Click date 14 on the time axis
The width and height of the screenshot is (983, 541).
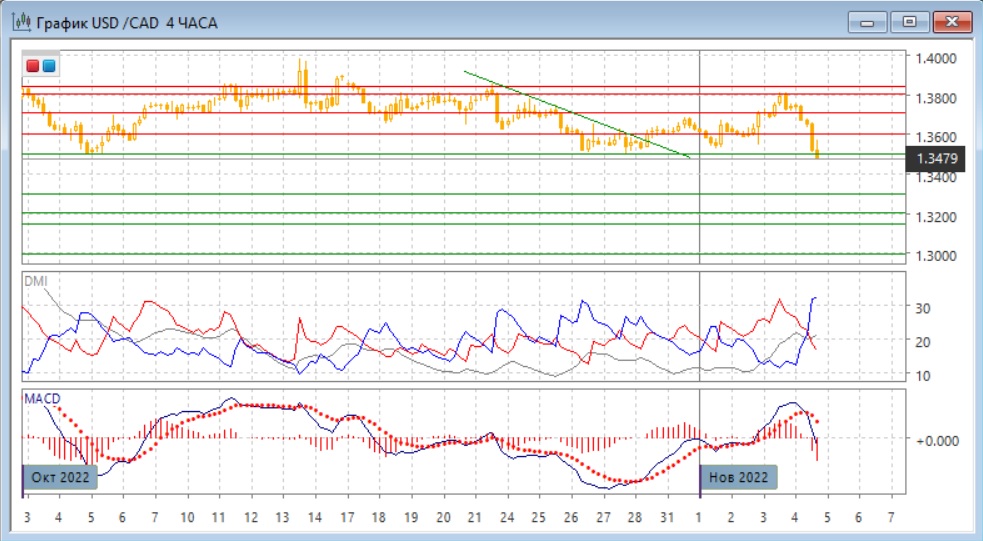pyautogui.click(x=315, y=518)
